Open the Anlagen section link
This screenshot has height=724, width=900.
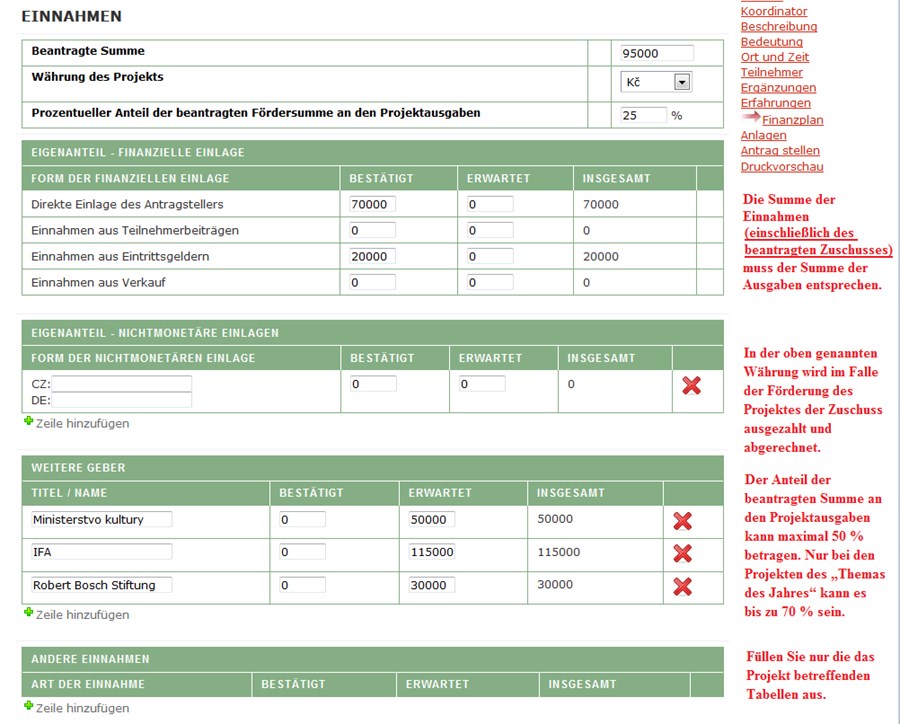[763, 135]
